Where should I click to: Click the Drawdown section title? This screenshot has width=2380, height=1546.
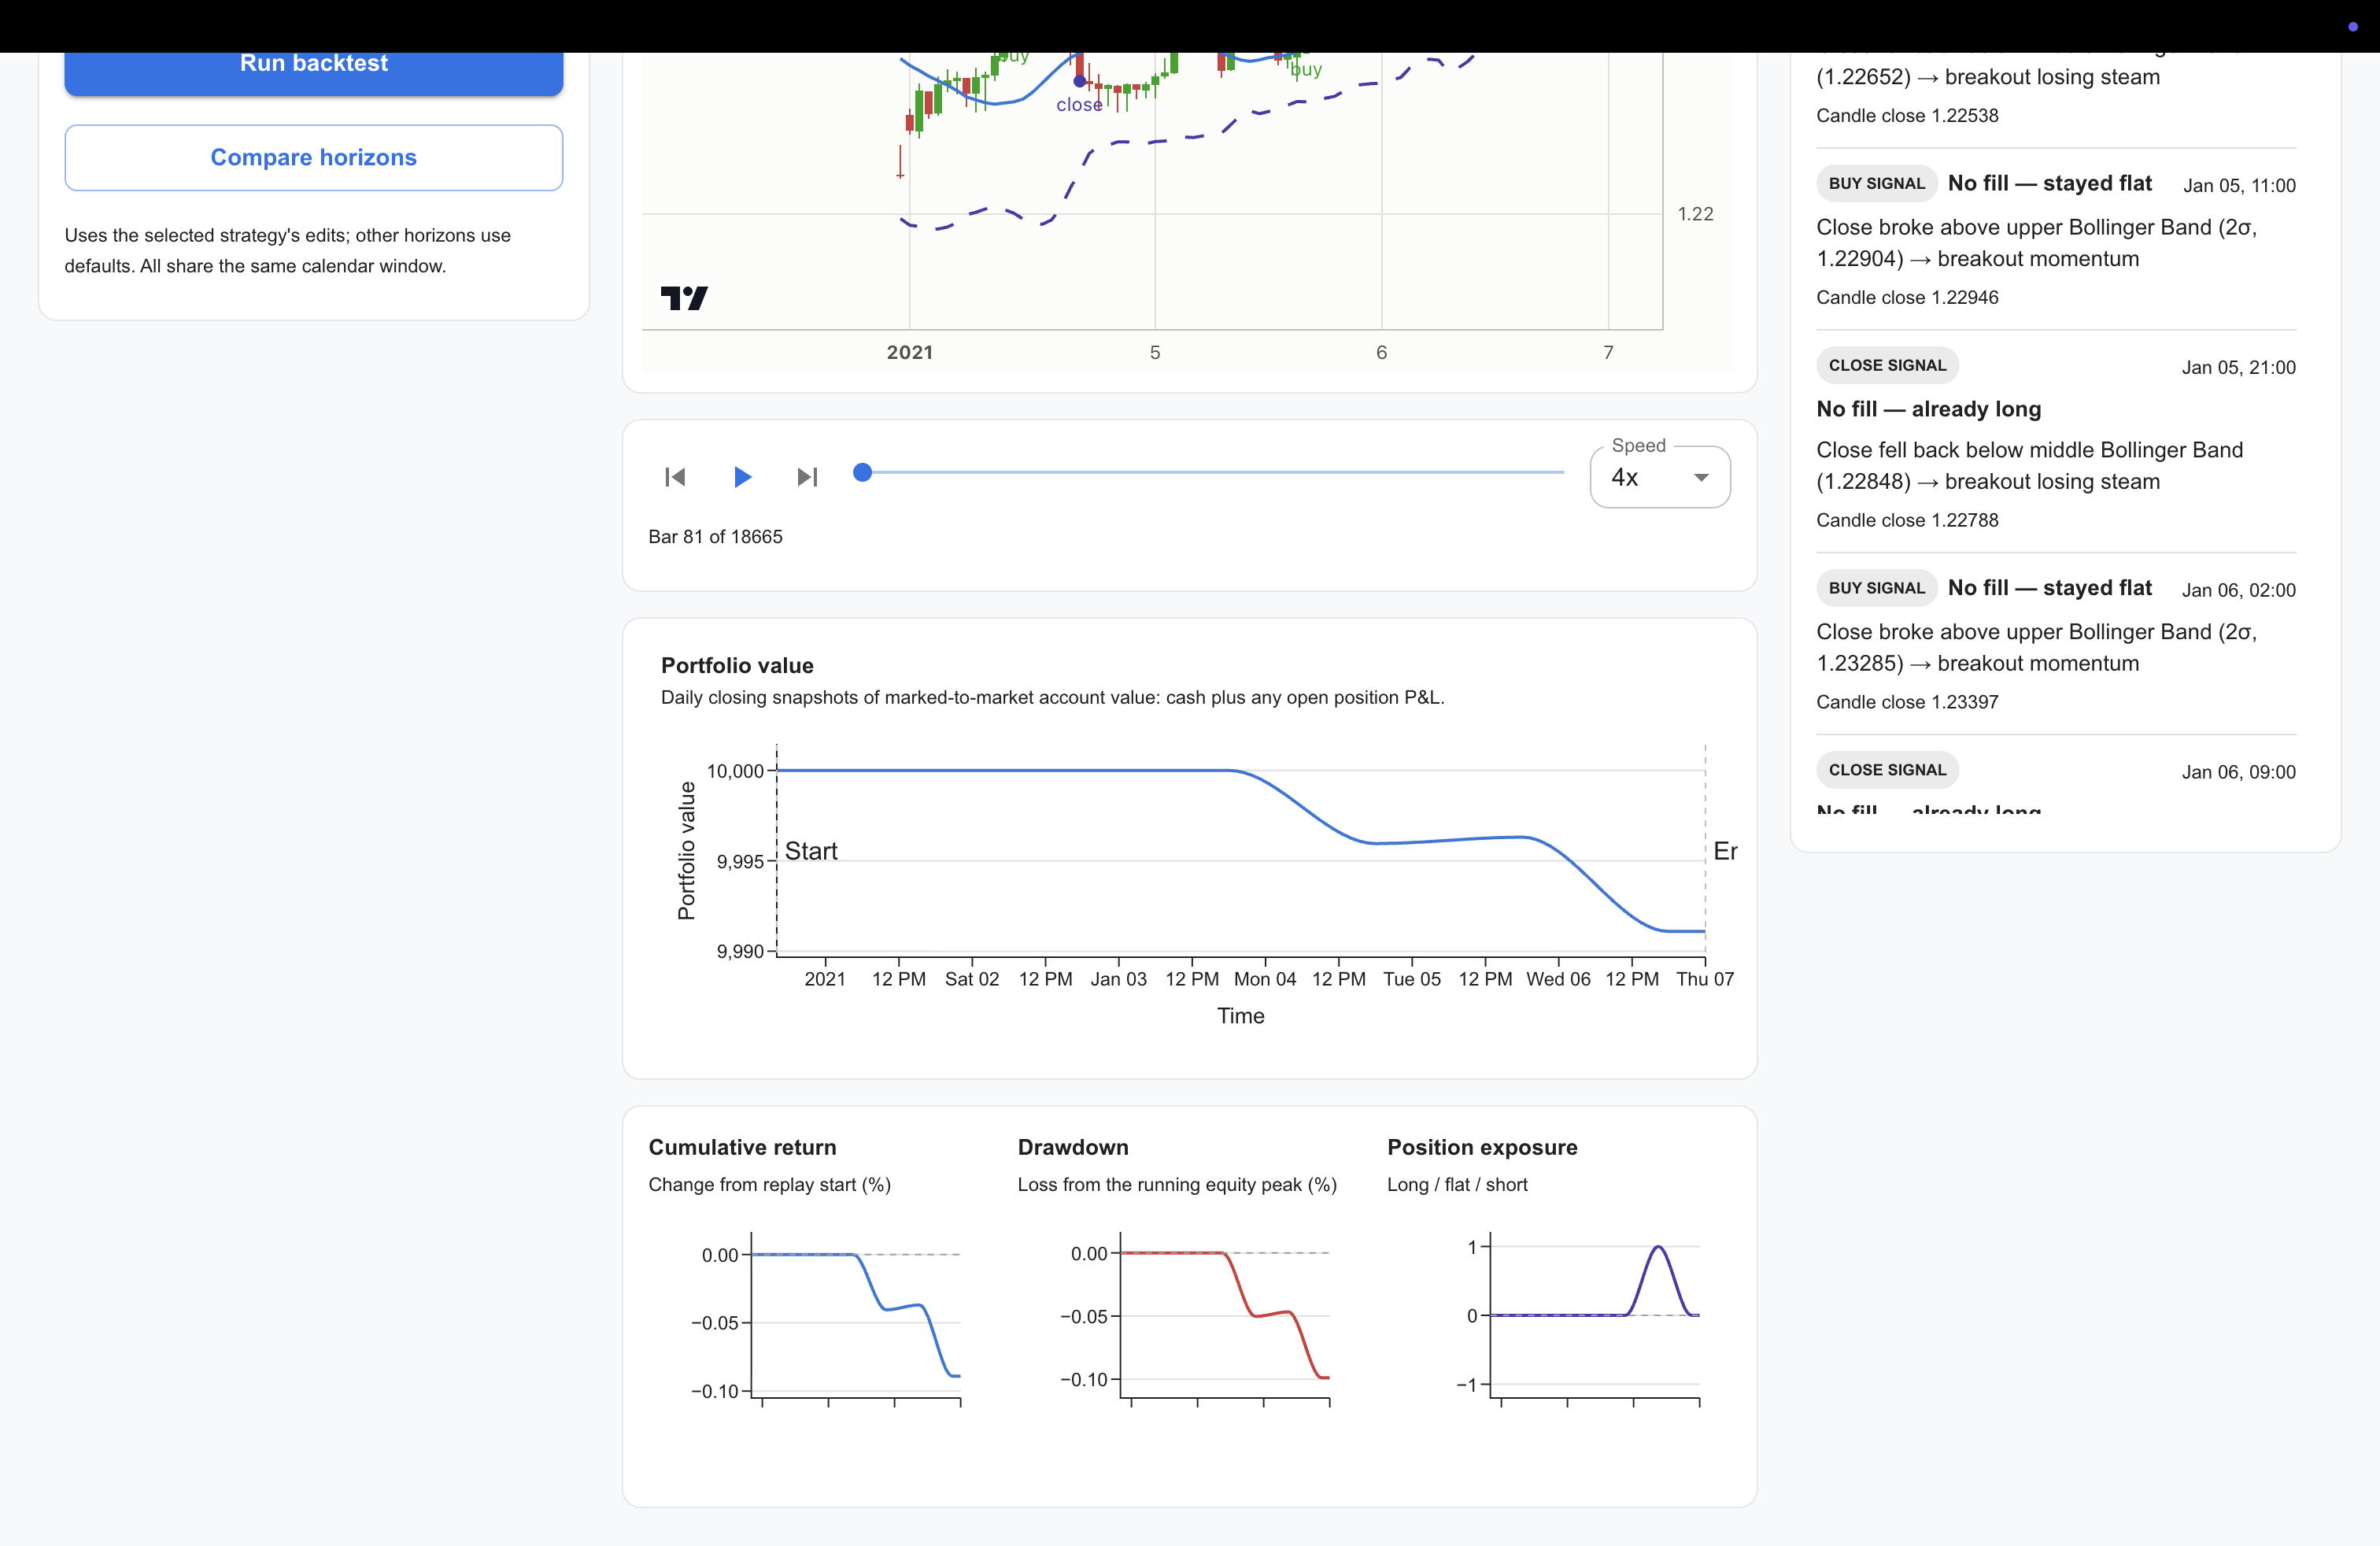pyautogui.click(x=1073, y=1147)
